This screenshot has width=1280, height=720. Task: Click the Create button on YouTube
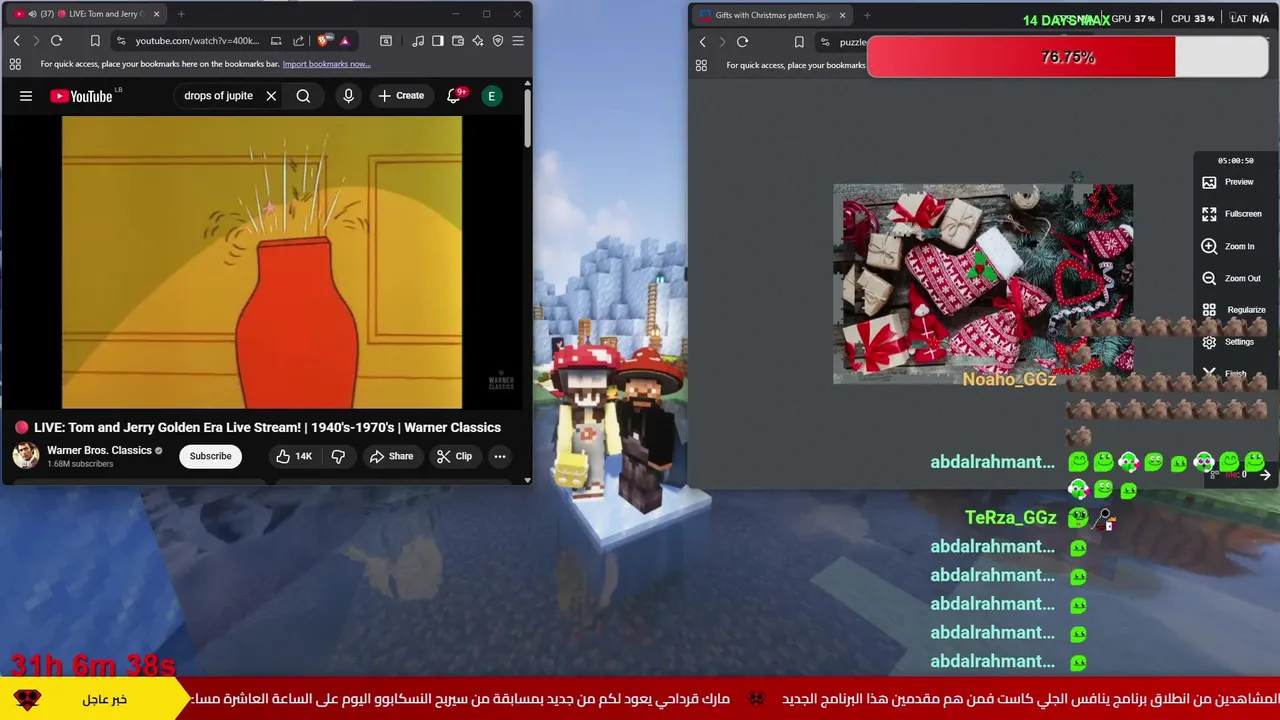coord(400,96)
